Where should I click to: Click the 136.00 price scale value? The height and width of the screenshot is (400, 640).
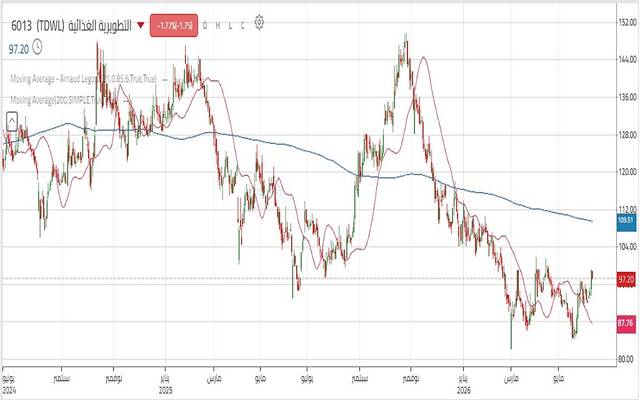(628, 97)
